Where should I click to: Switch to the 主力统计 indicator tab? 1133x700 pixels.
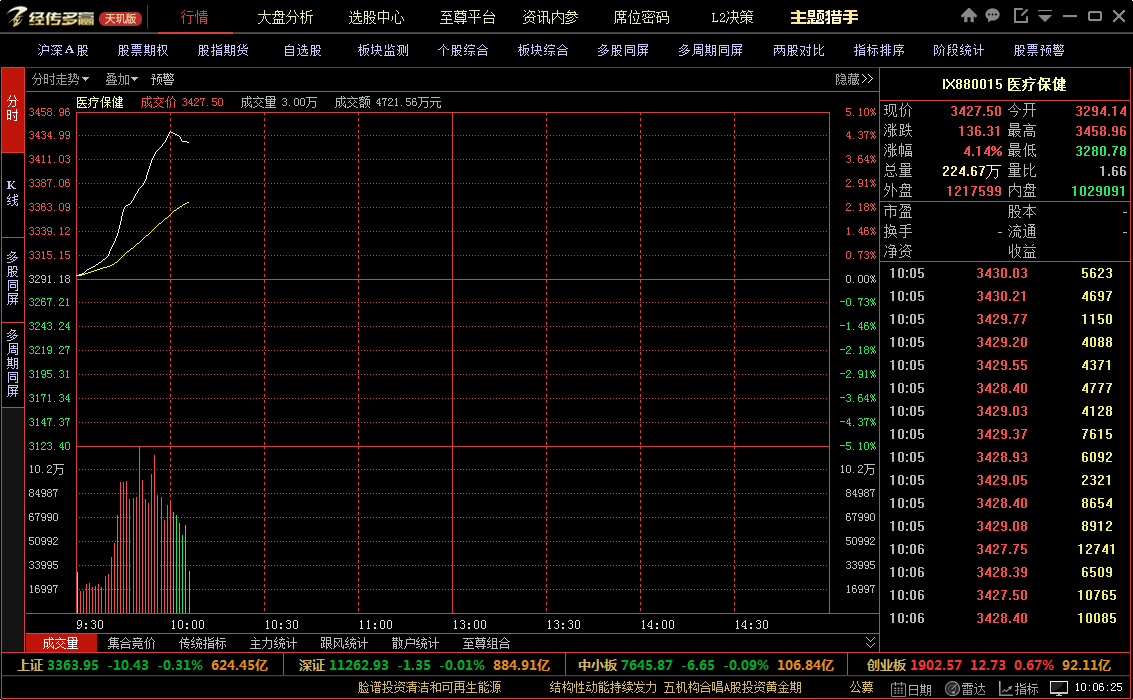[x=273, y=643]
